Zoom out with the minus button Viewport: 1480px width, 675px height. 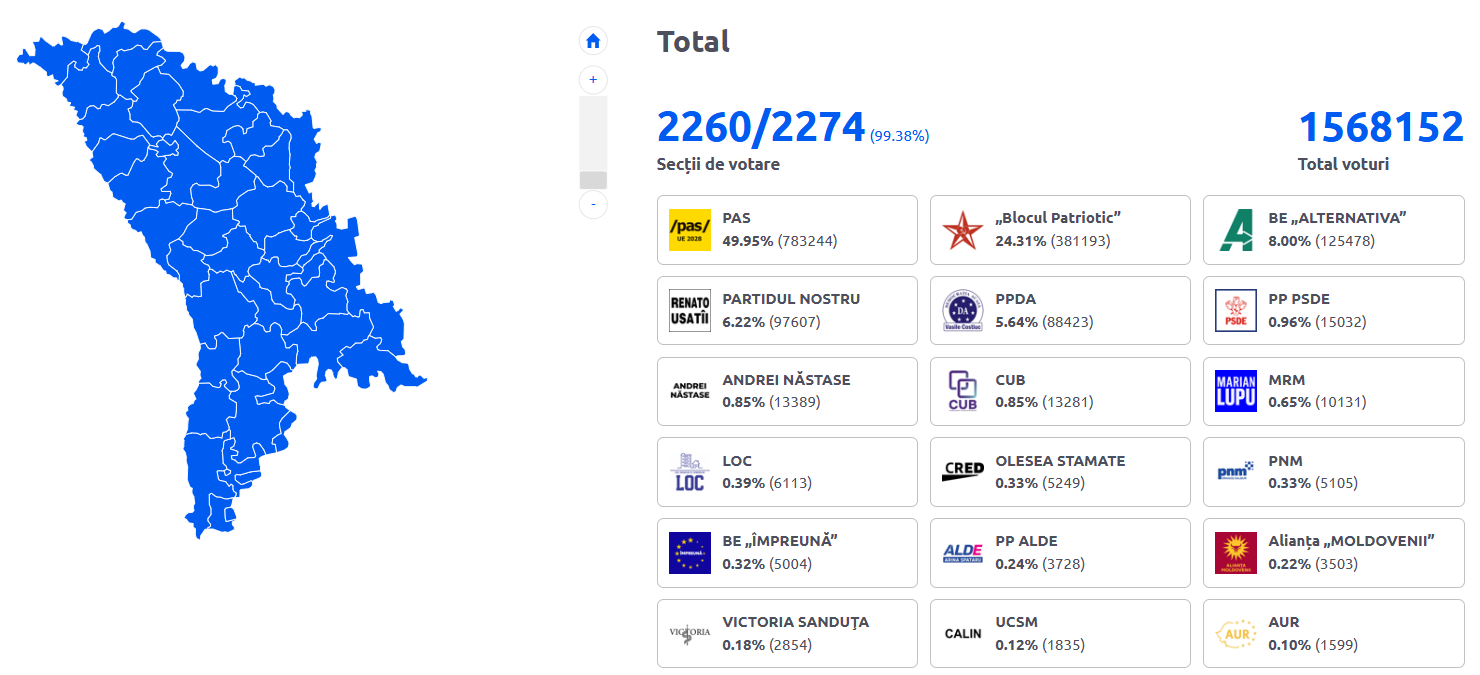pos(593,204)
